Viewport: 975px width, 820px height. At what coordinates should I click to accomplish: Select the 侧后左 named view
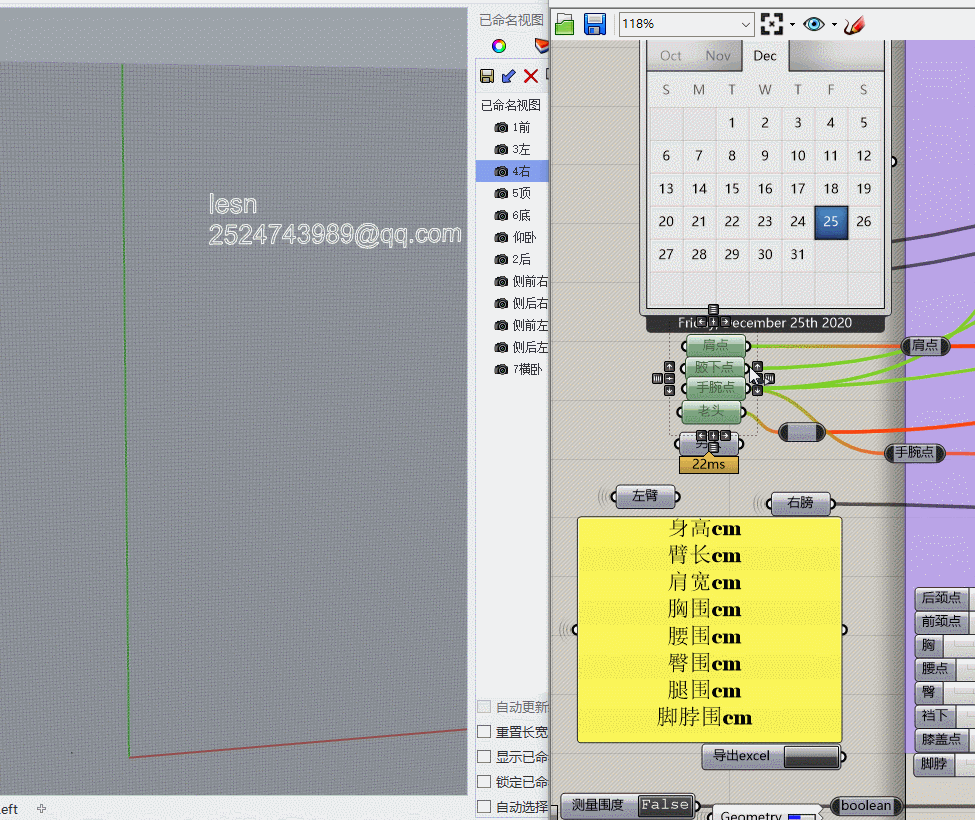tap(512, 347)
